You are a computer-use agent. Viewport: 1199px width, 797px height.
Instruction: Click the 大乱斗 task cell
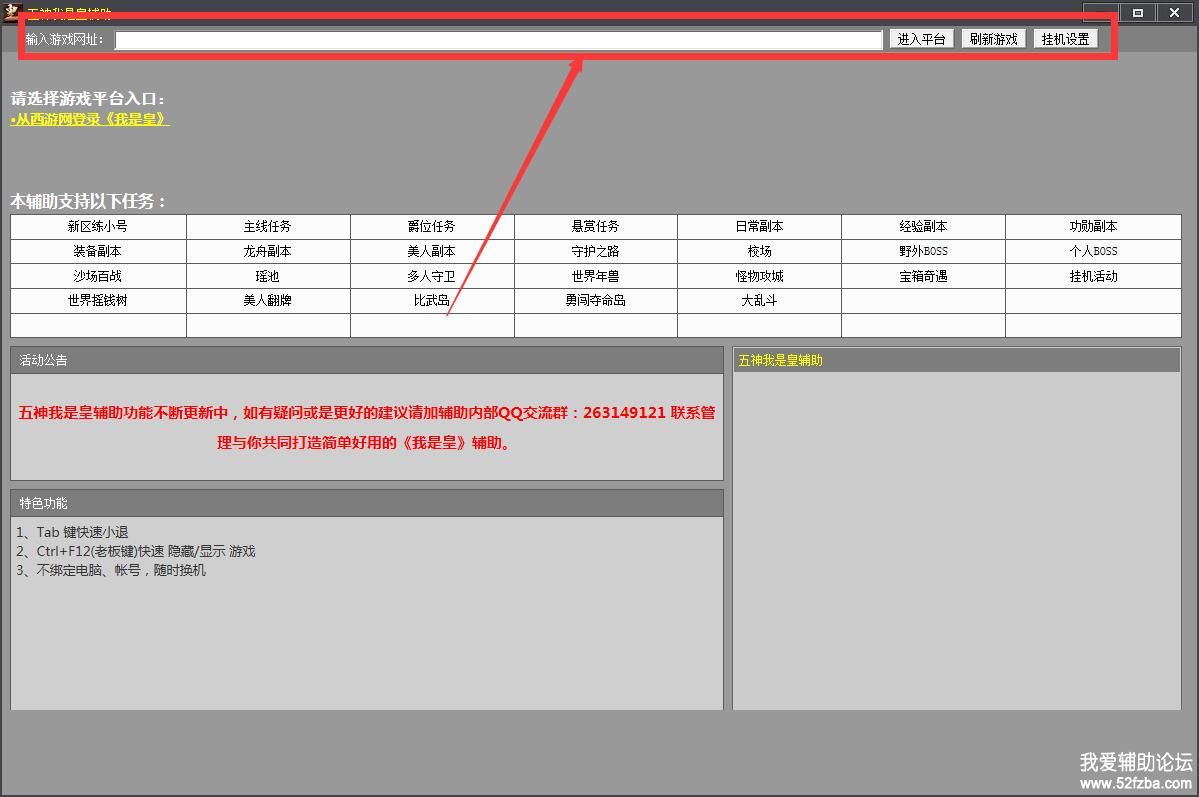pos(759,300)
